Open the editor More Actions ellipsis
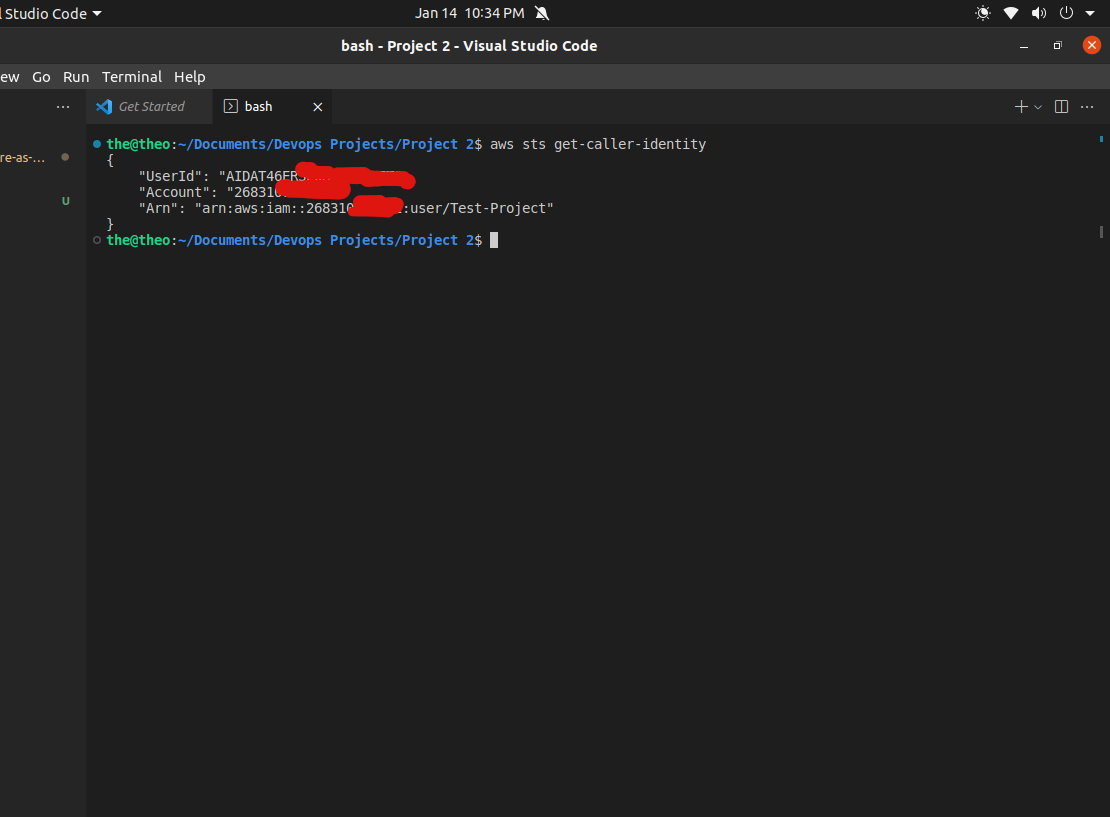 [1087, 107]
